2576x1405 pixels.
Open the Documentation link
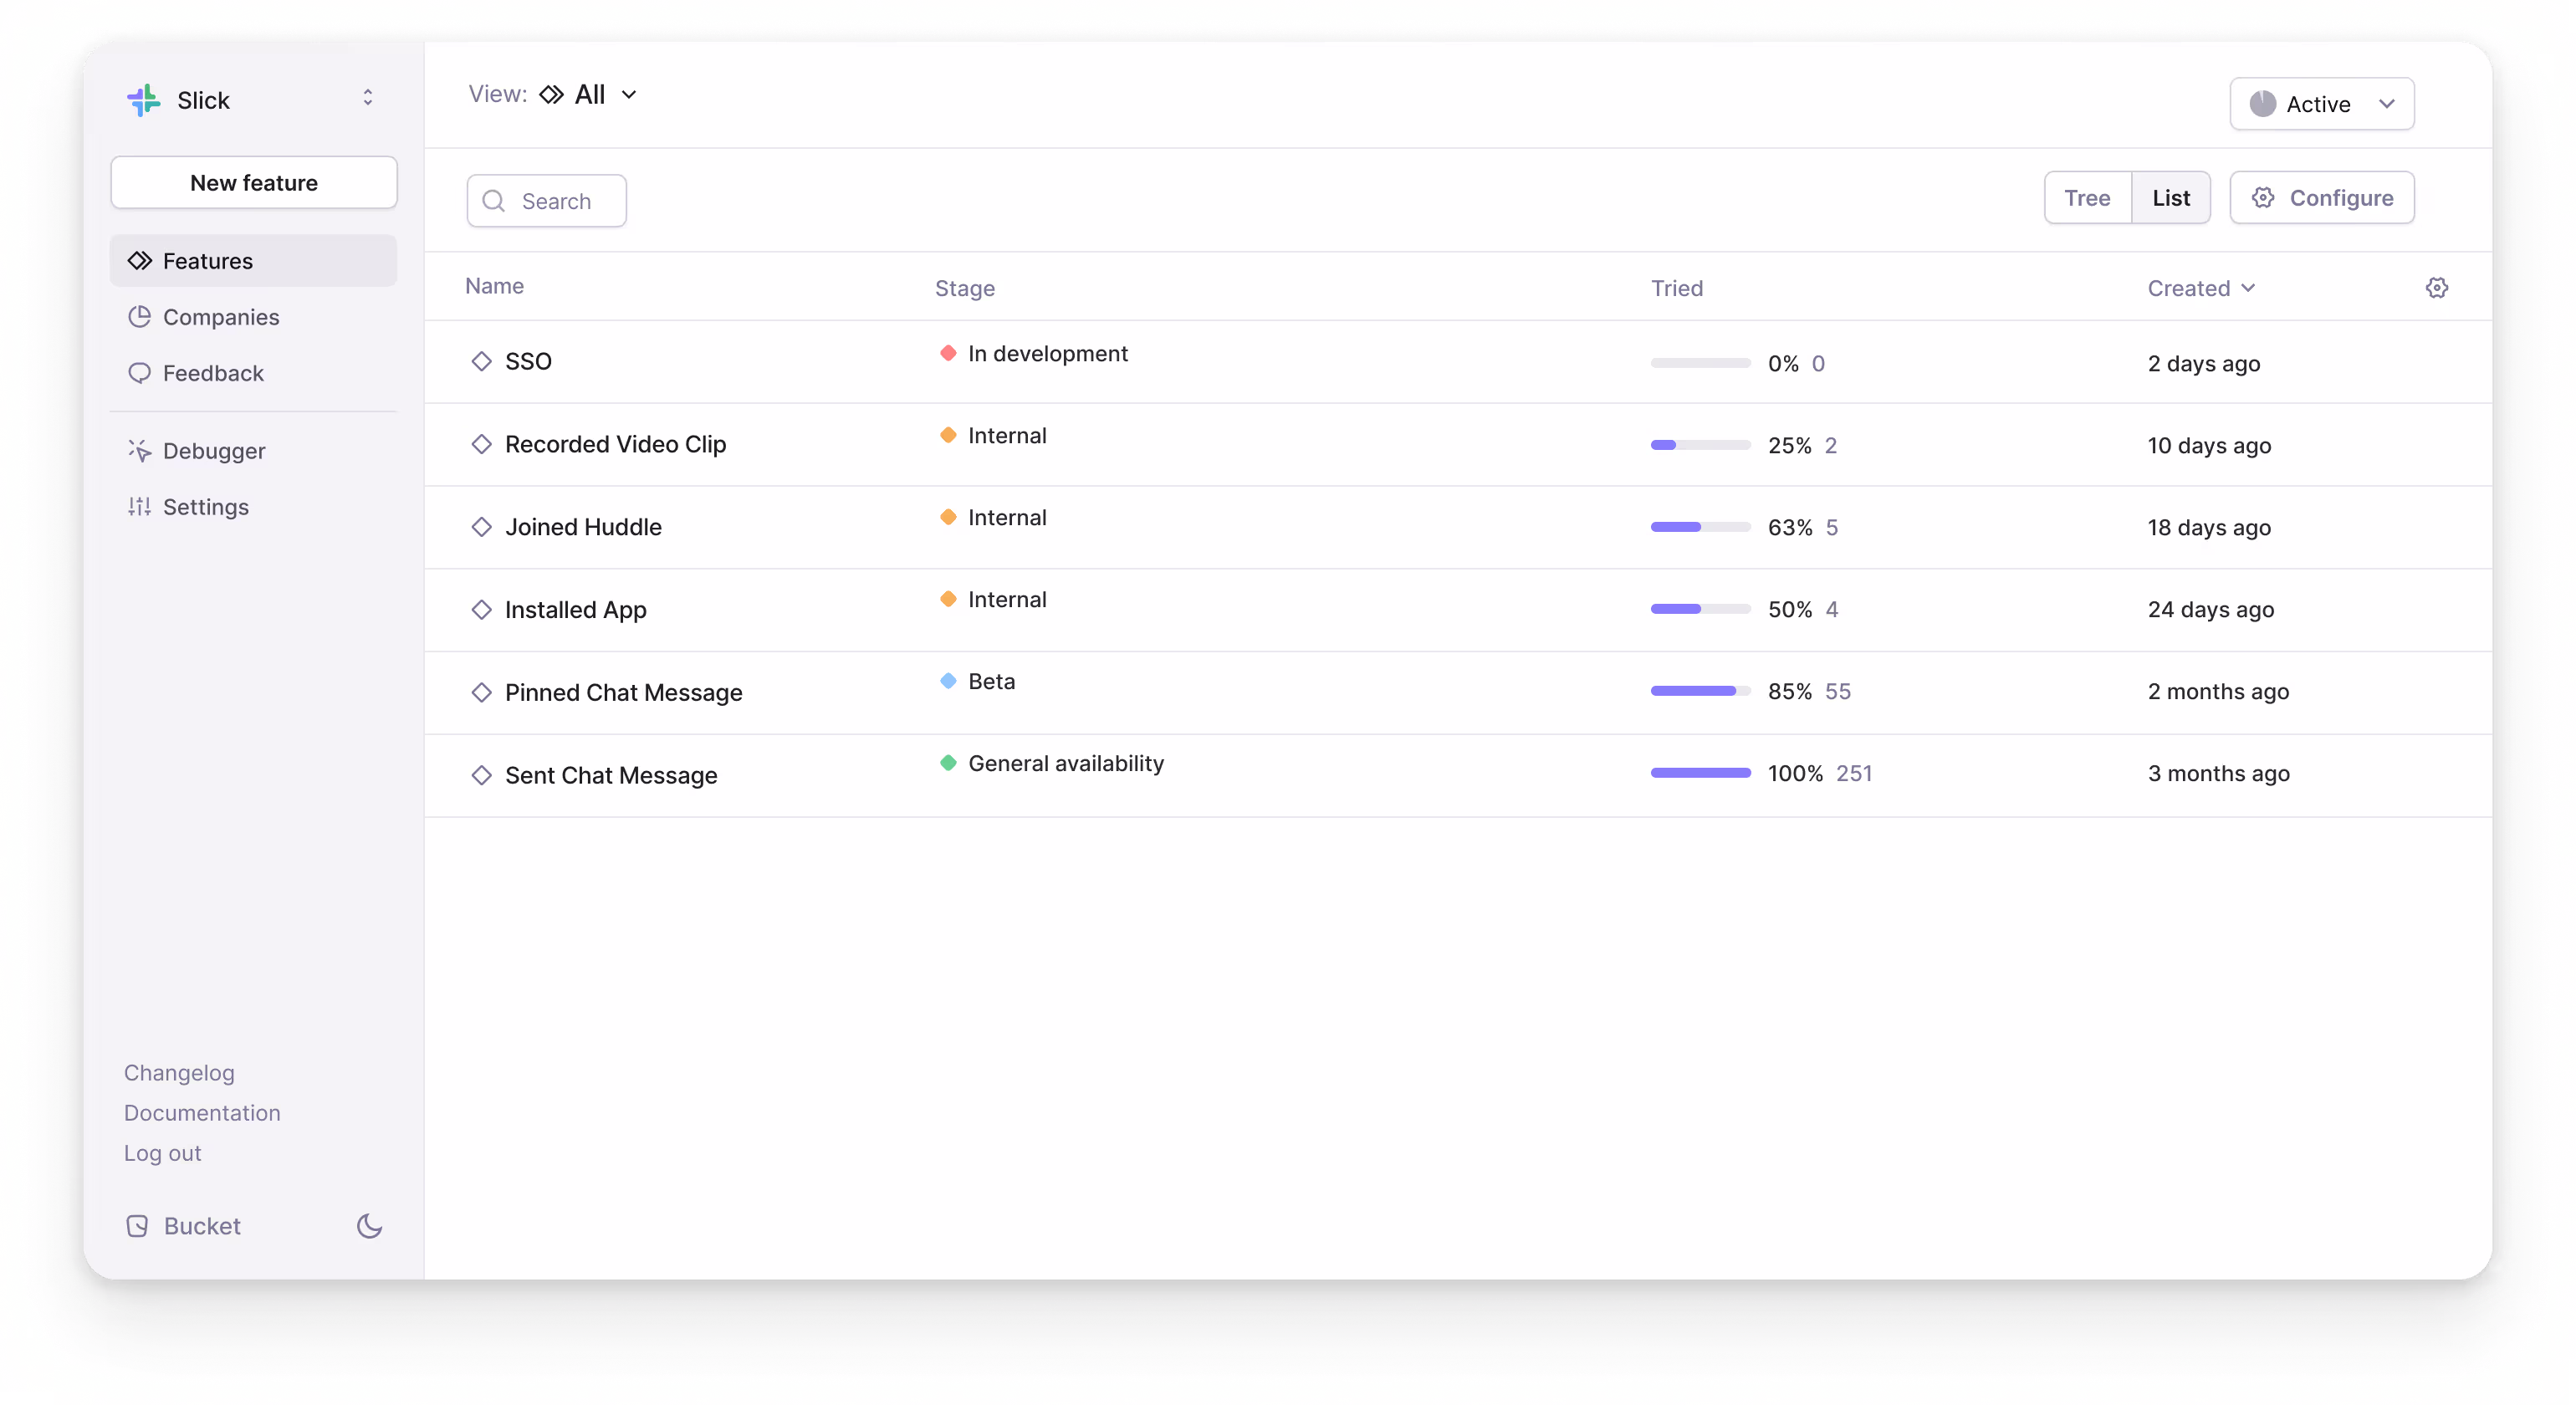click(202, 1113)
